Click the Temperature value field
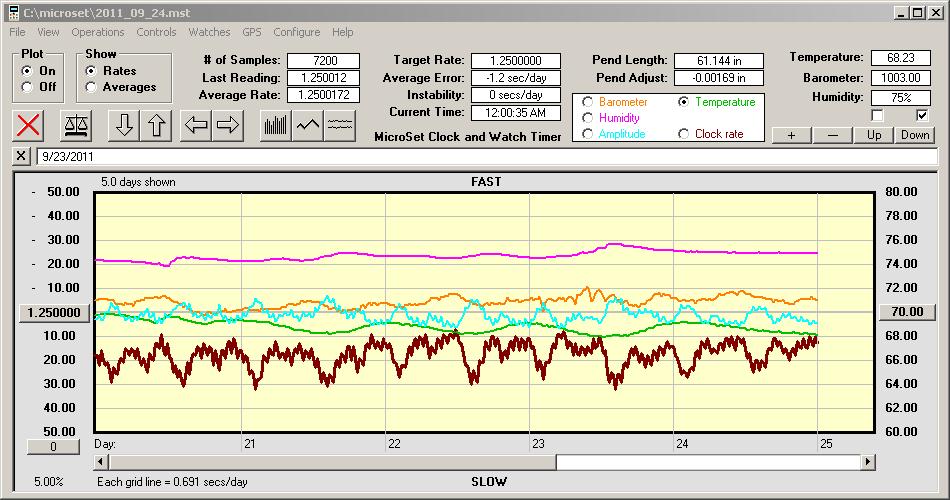950x500 pixels. tap(900, 58)
